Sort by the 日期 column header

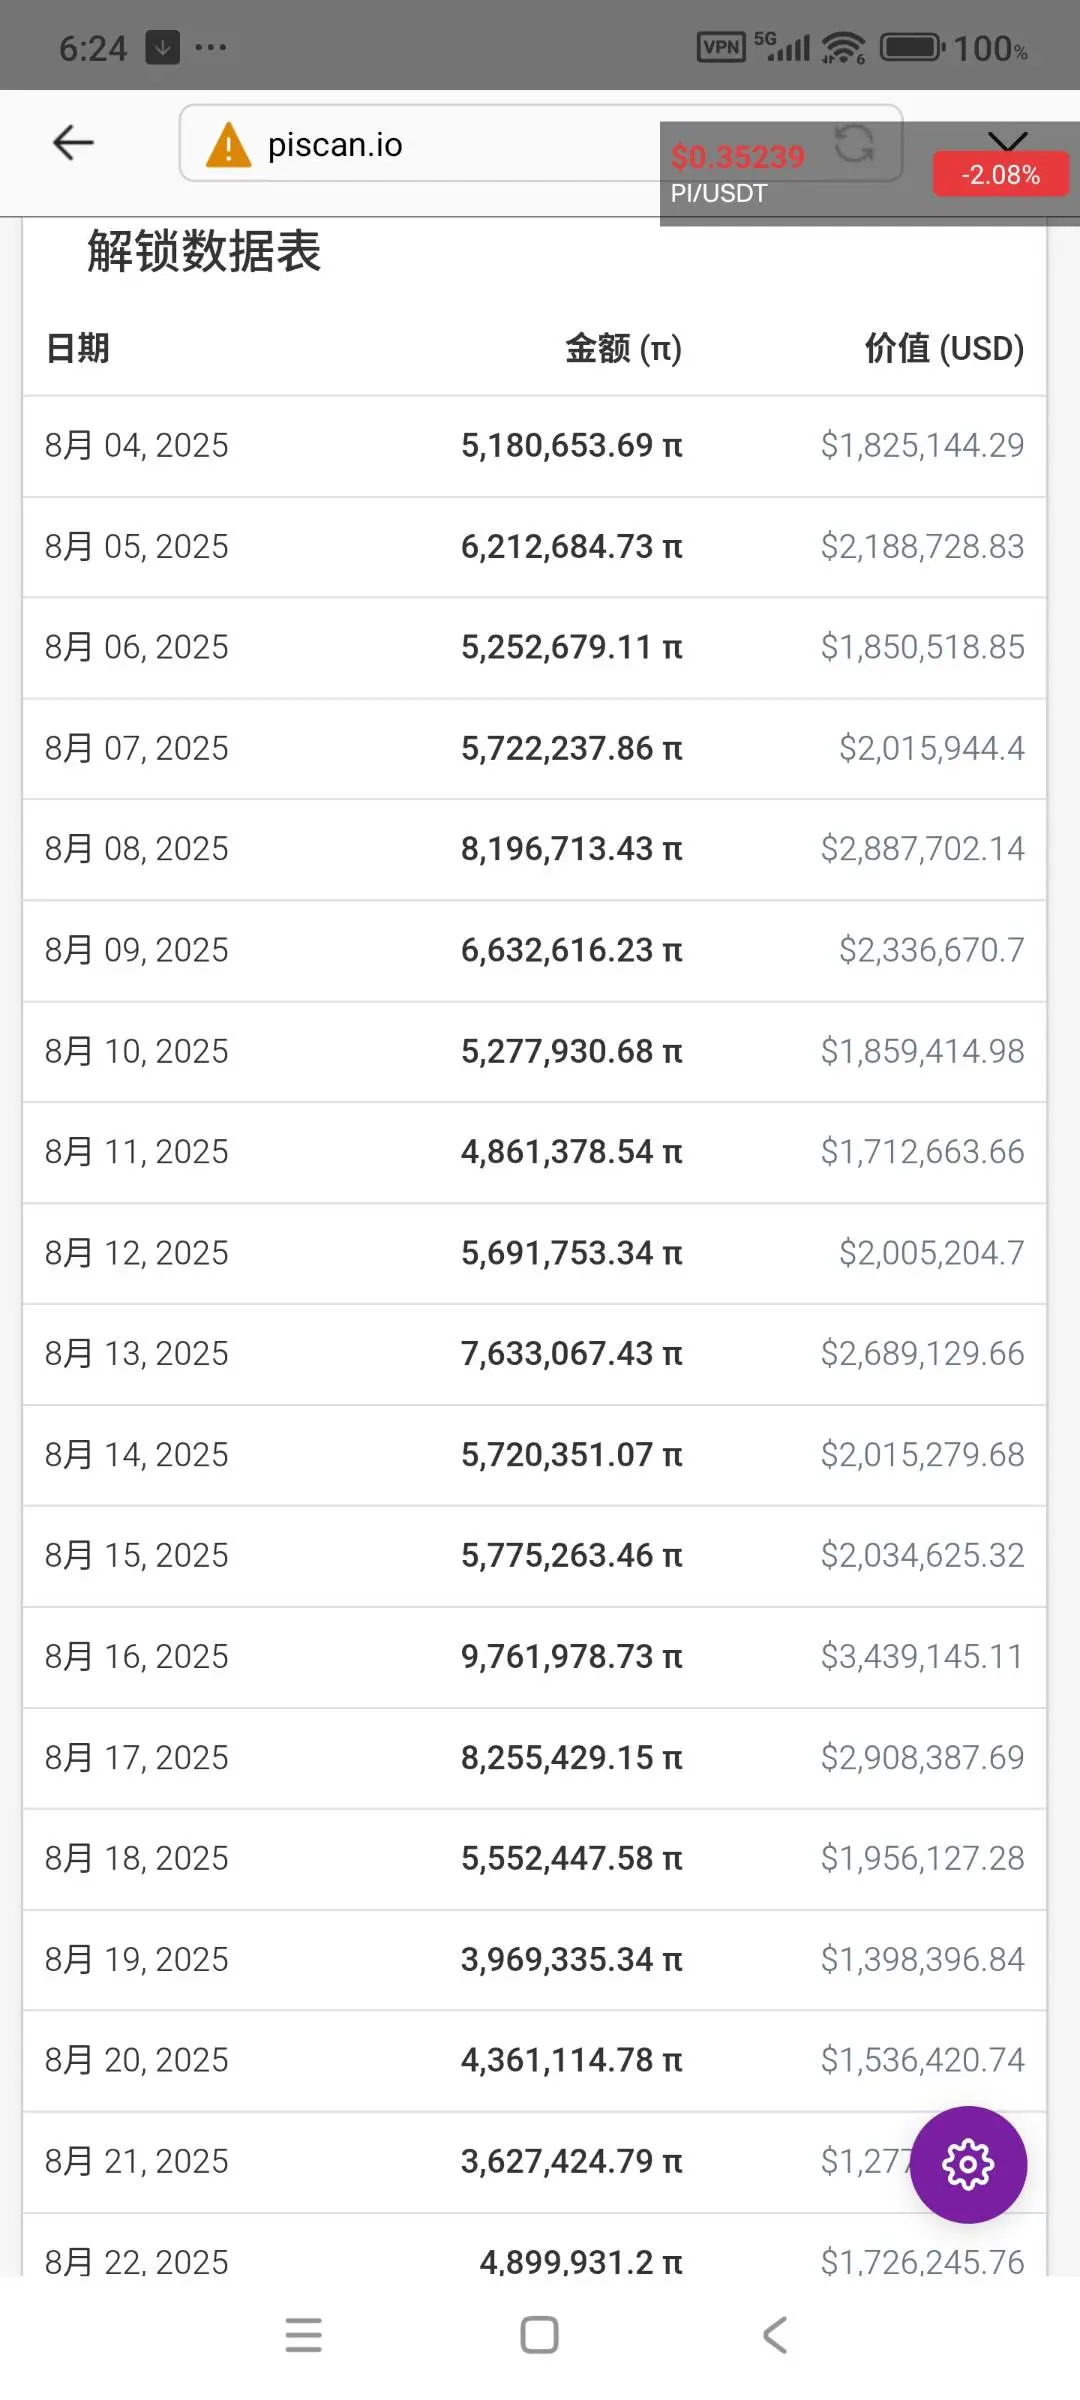coord(77,348)
